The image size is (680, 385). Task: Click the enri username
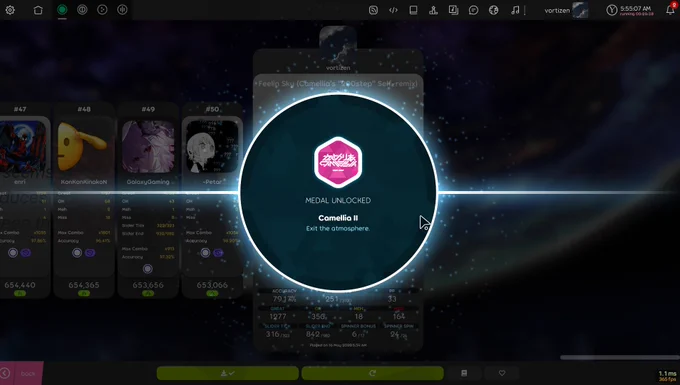click(x=20, y=182)
